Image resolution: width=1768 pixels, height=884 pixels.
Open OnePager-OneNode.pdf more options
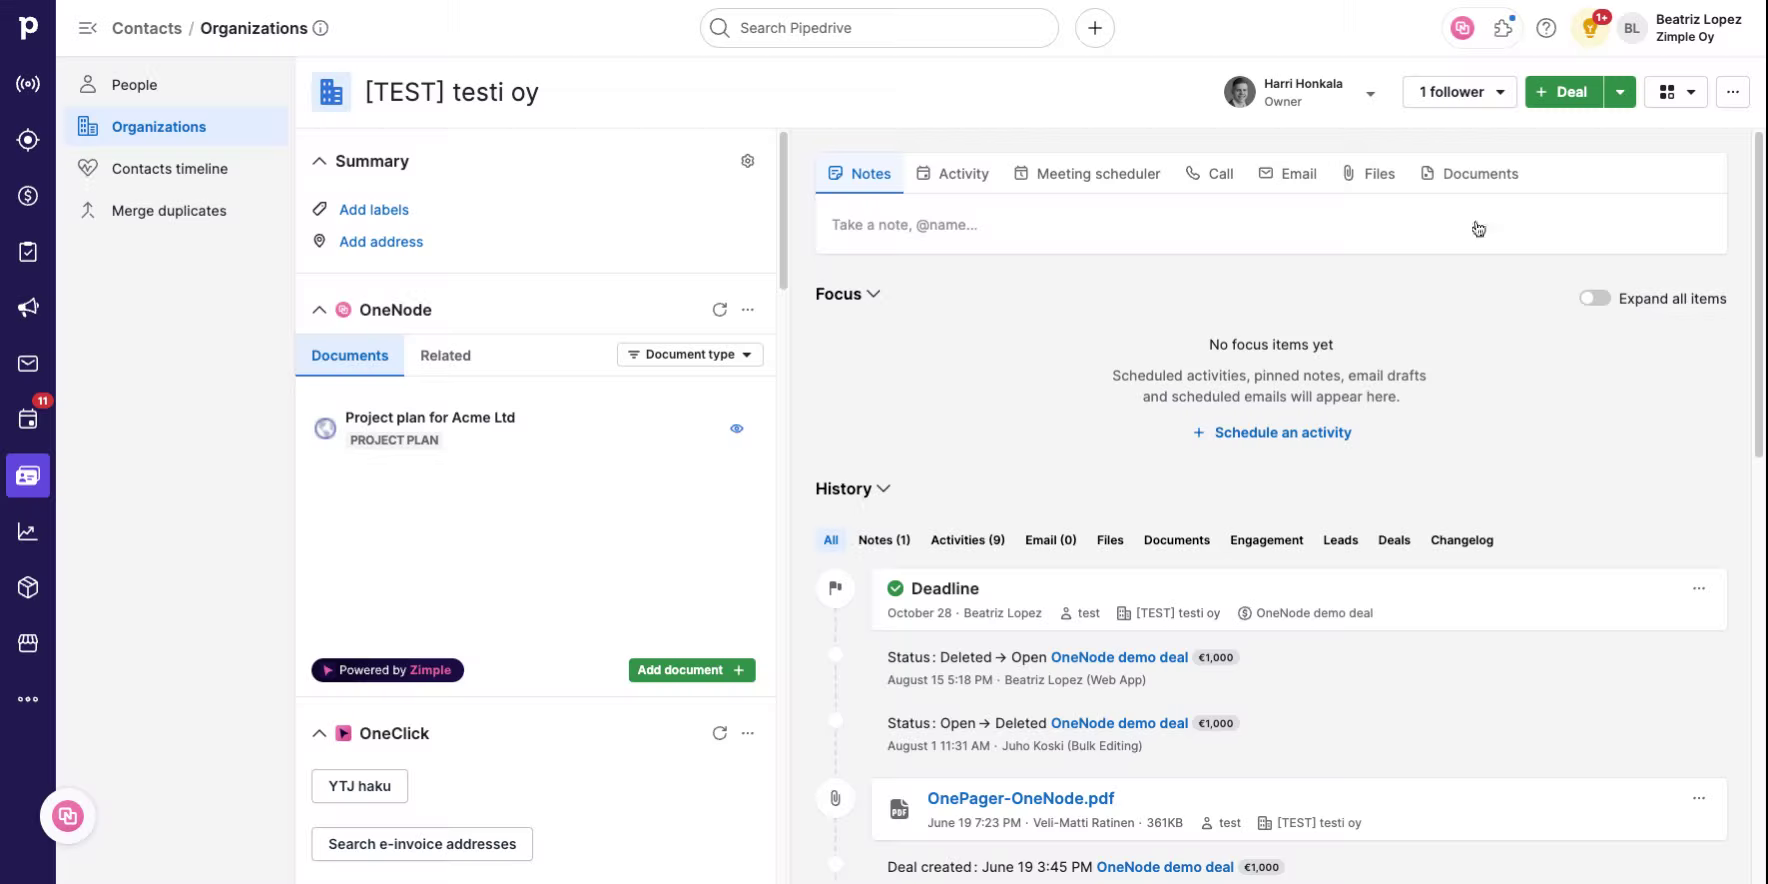point(1699,798)
